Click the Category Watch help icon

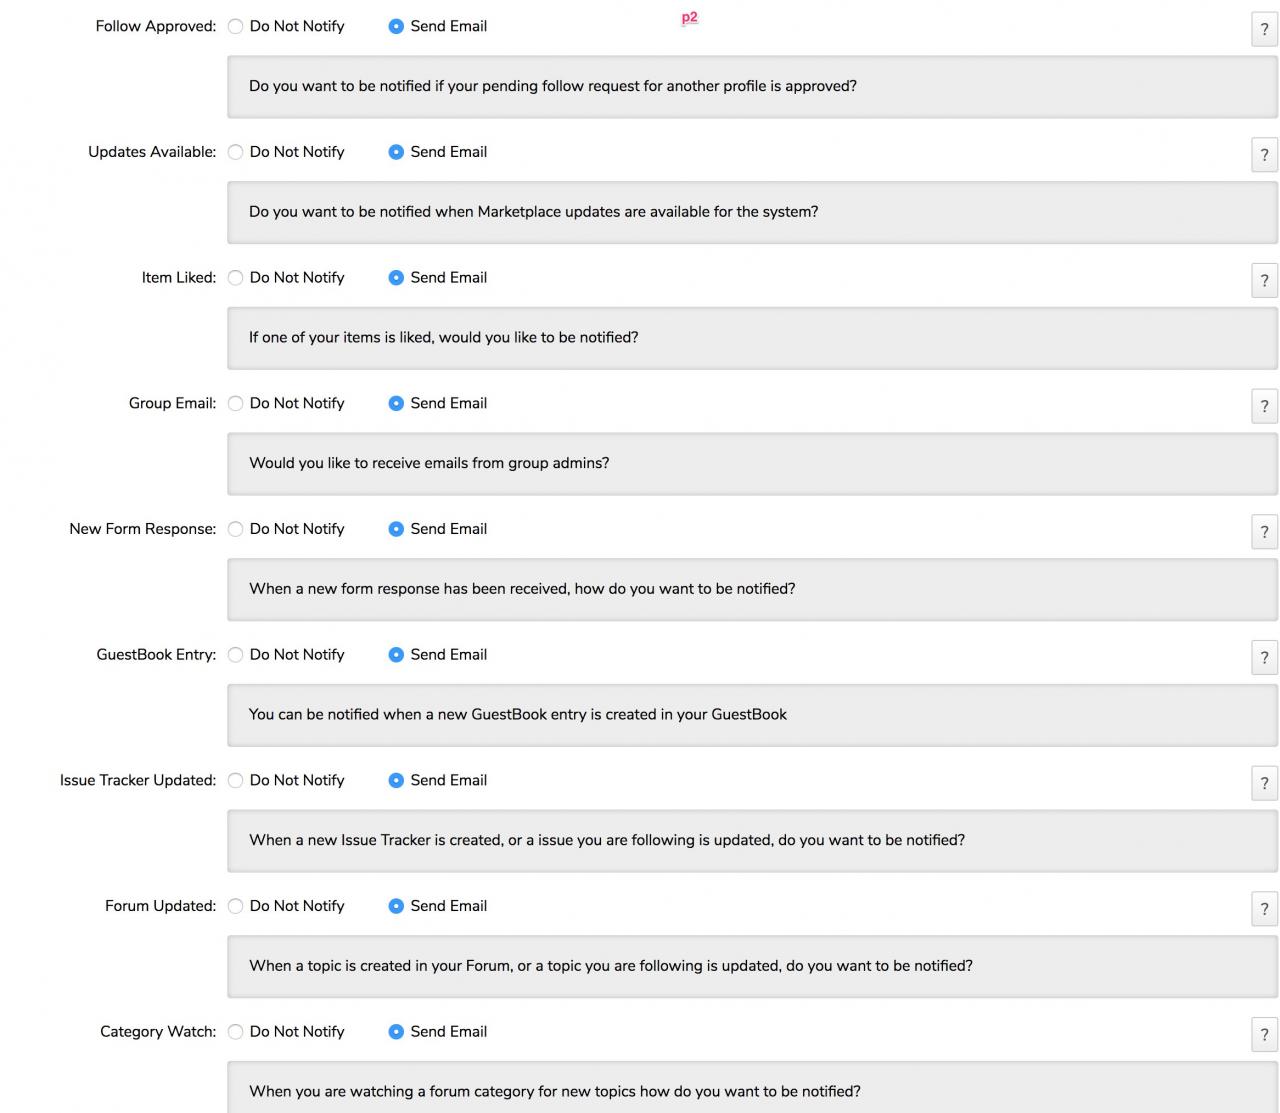point(1264,1035)
